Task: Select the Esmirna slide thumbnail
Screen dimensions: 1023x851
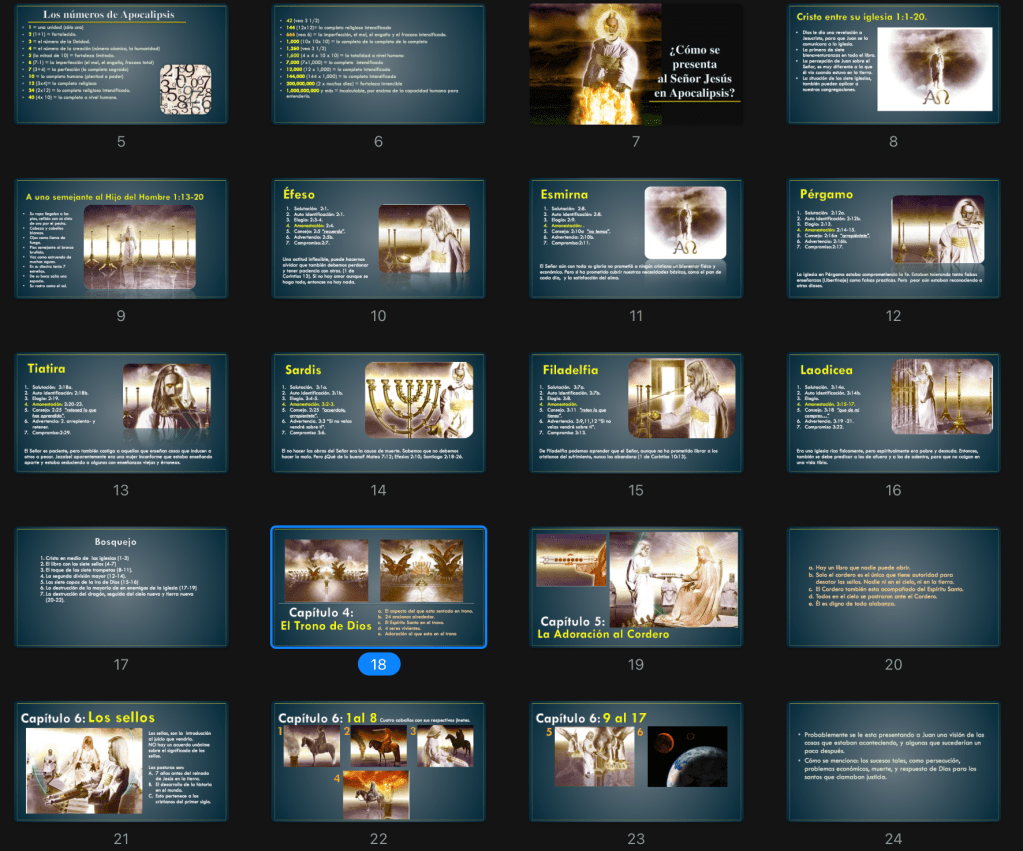Action: tap(635, 238)
